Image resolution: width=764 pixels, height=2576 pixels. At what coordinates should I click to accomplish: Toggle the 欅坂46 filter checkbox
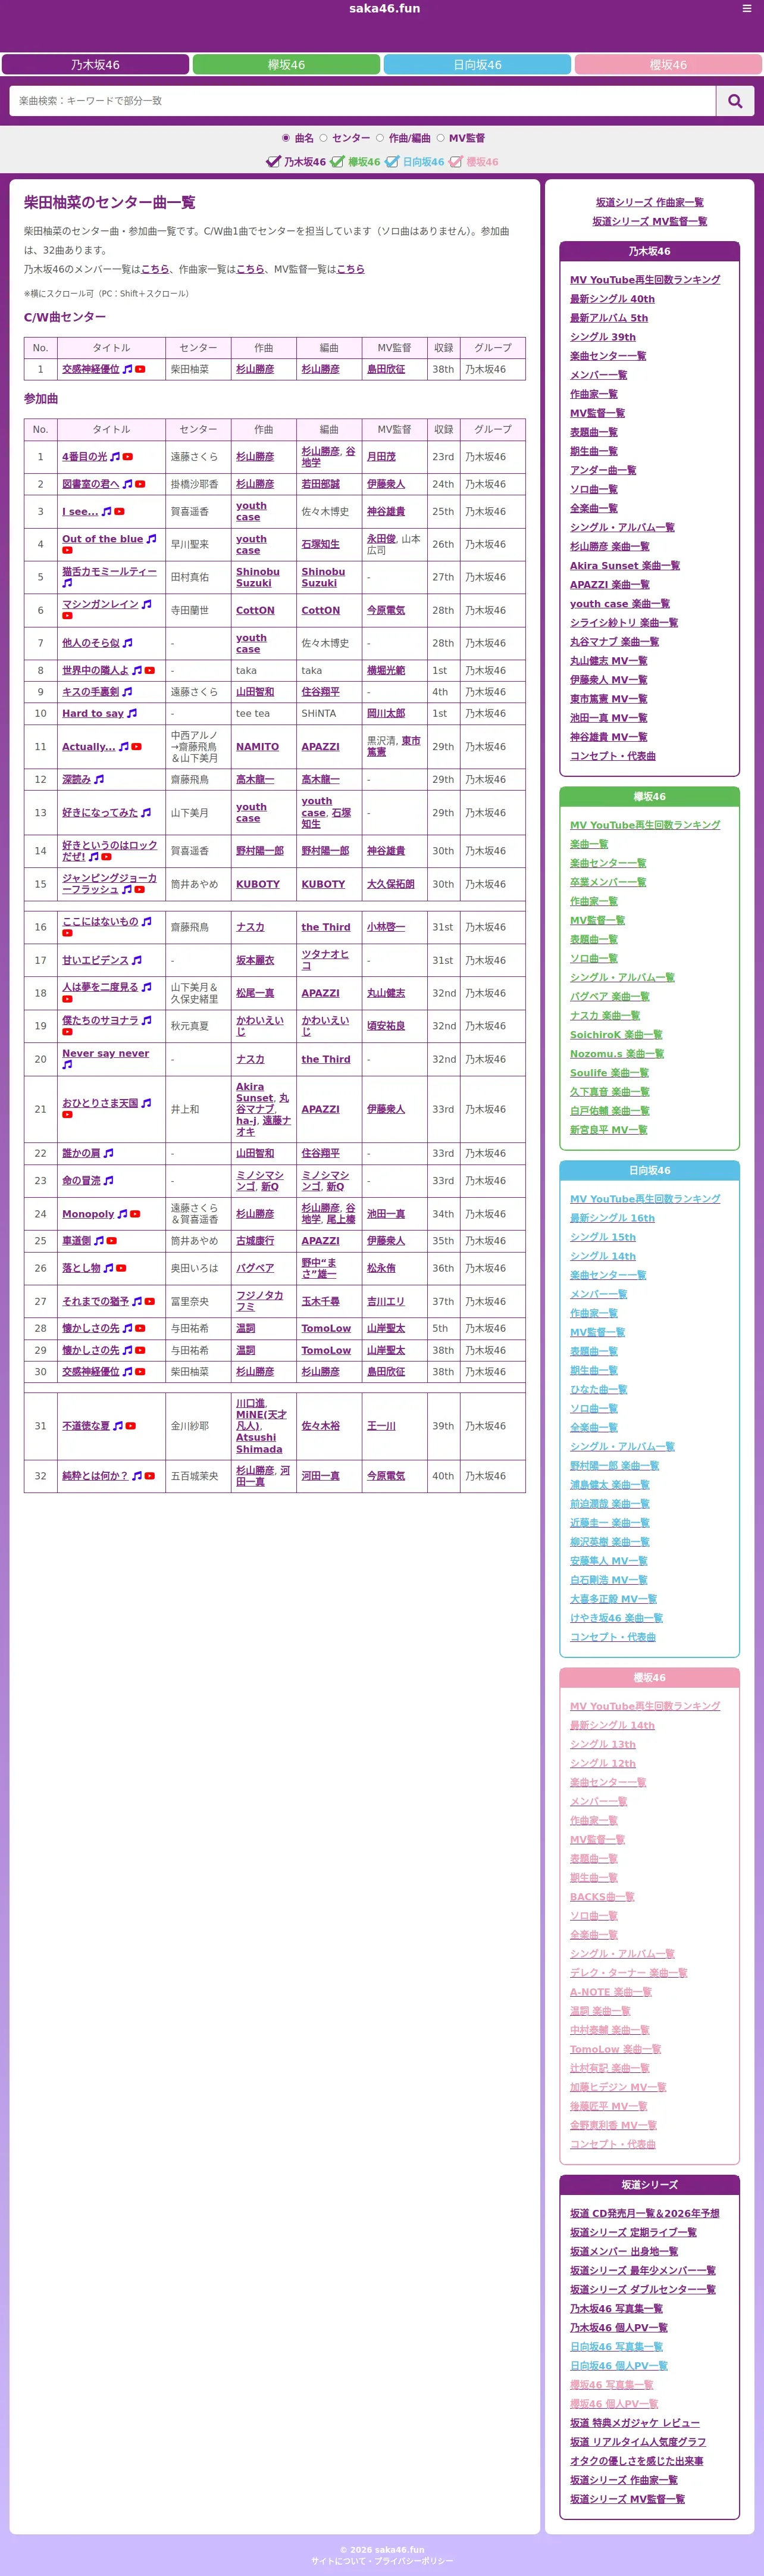pyautogui.click(x=338, y=162)
